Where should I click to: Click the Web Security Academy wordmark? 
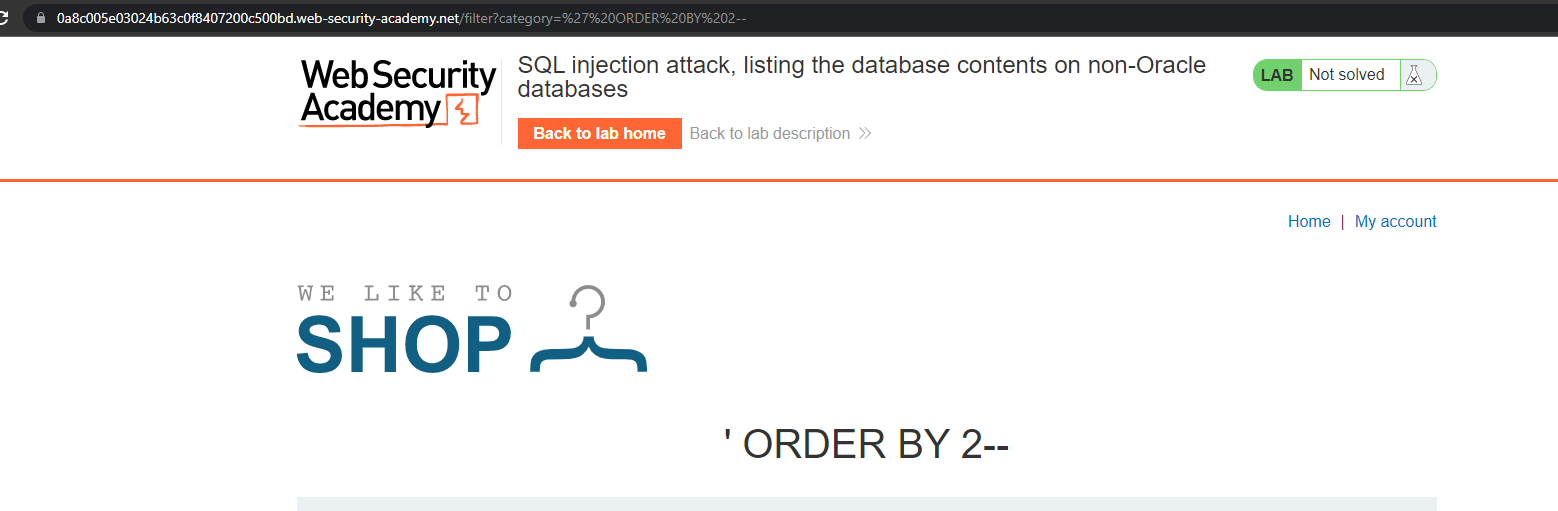[397, 92]
